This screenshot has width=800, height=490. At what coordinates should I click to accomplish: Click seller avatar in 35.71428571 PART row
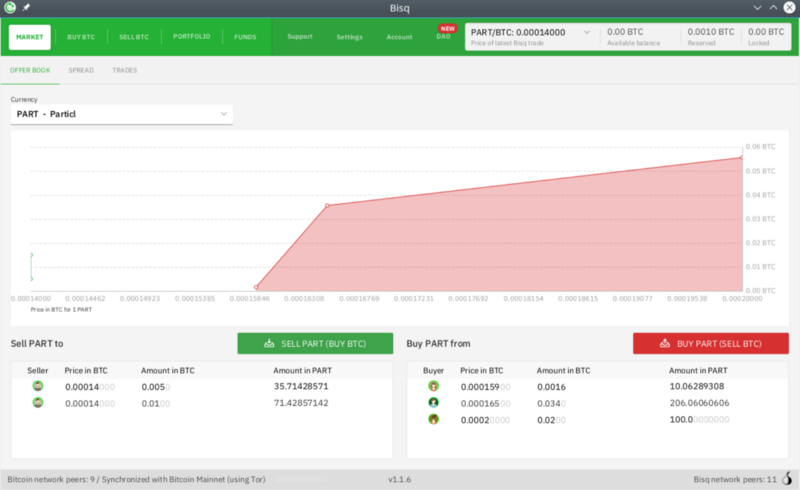(38, 386)
